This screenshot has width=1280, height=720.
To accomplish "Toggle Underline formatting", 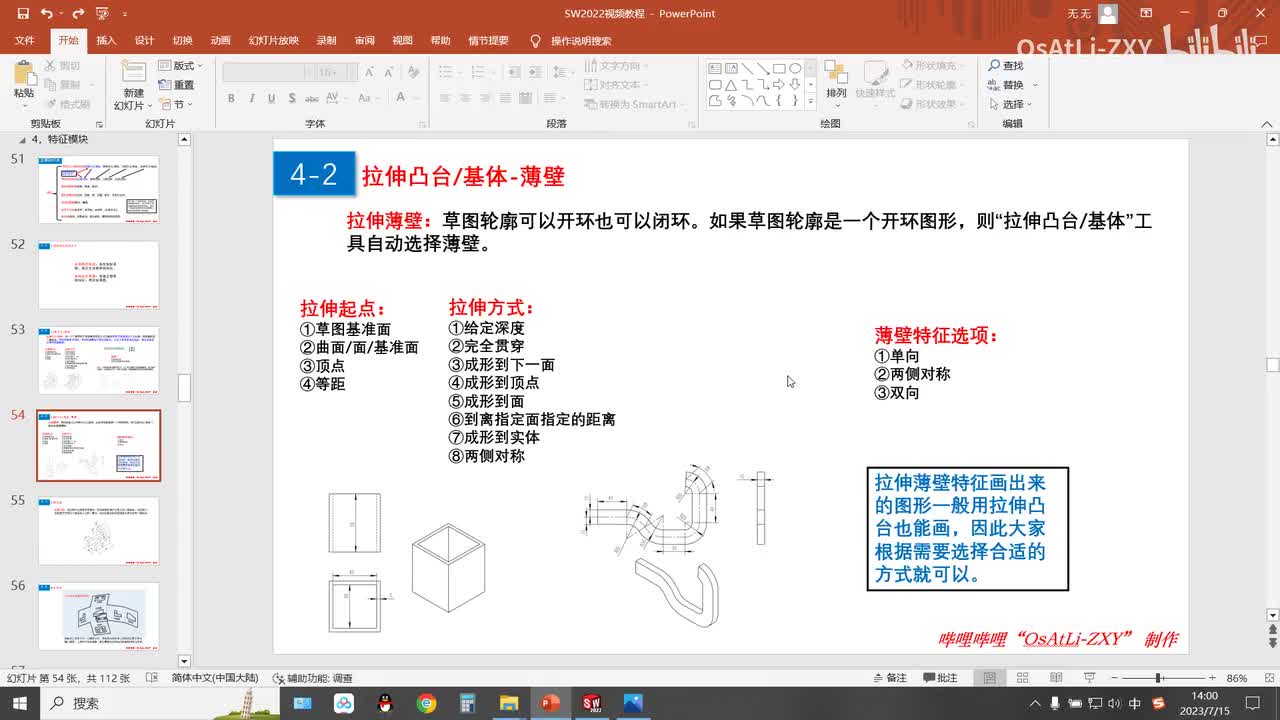I will click(x=272, y=98).
